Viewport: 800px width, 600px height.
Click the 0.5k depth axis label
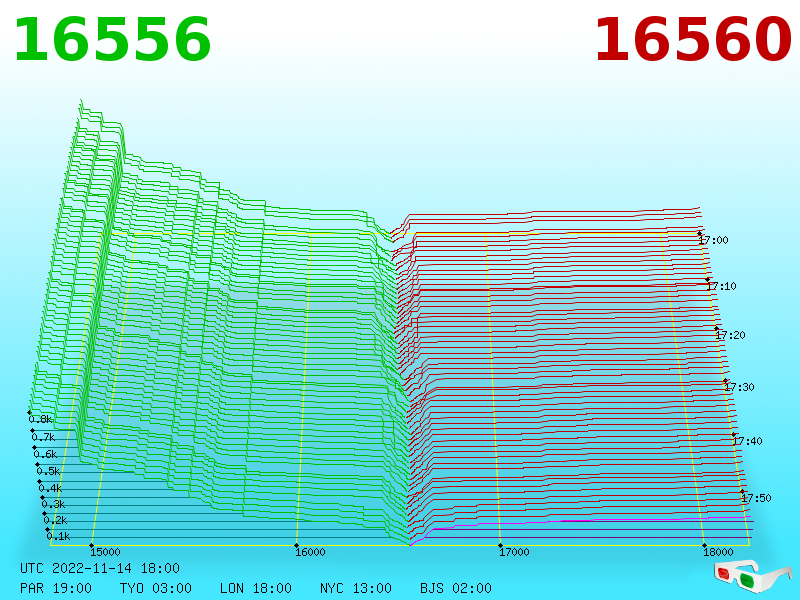pos(48,471)
